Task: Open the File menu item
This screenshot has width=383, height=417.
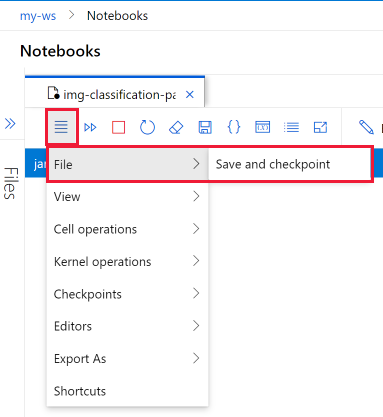Action: 127,164
